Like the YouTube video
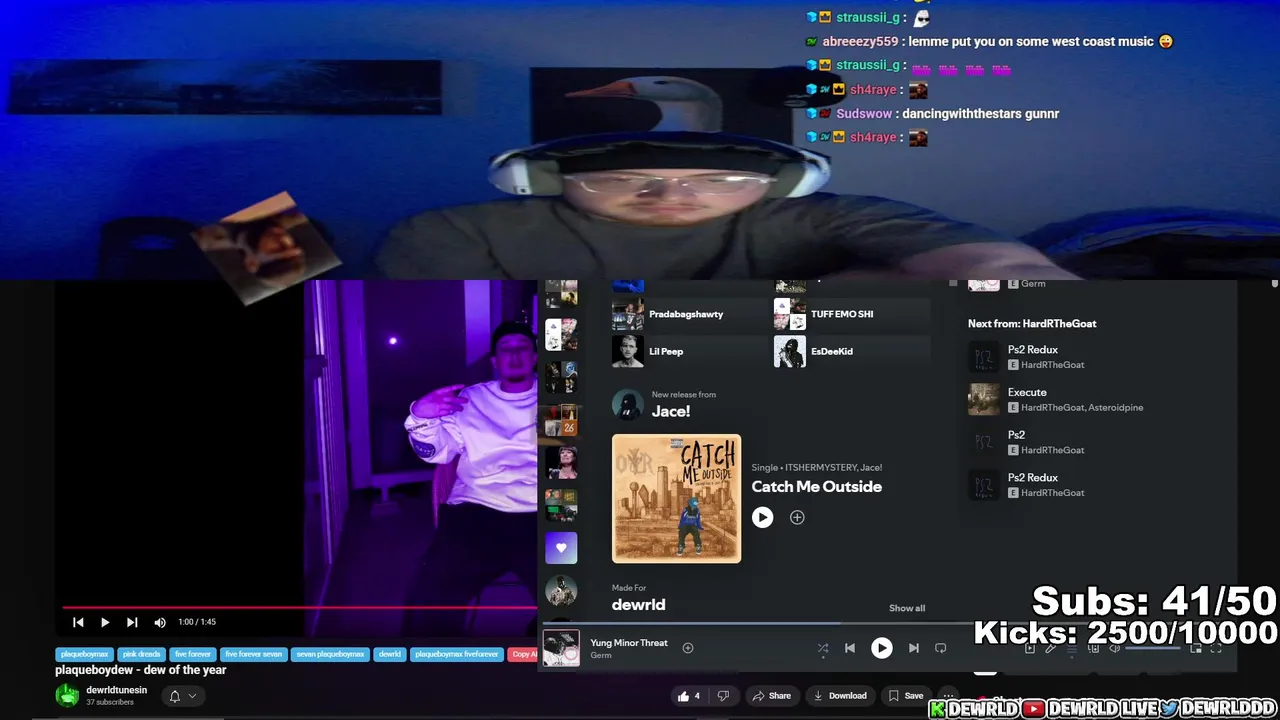Viewport: 1280px width, 720px height. 690,696
